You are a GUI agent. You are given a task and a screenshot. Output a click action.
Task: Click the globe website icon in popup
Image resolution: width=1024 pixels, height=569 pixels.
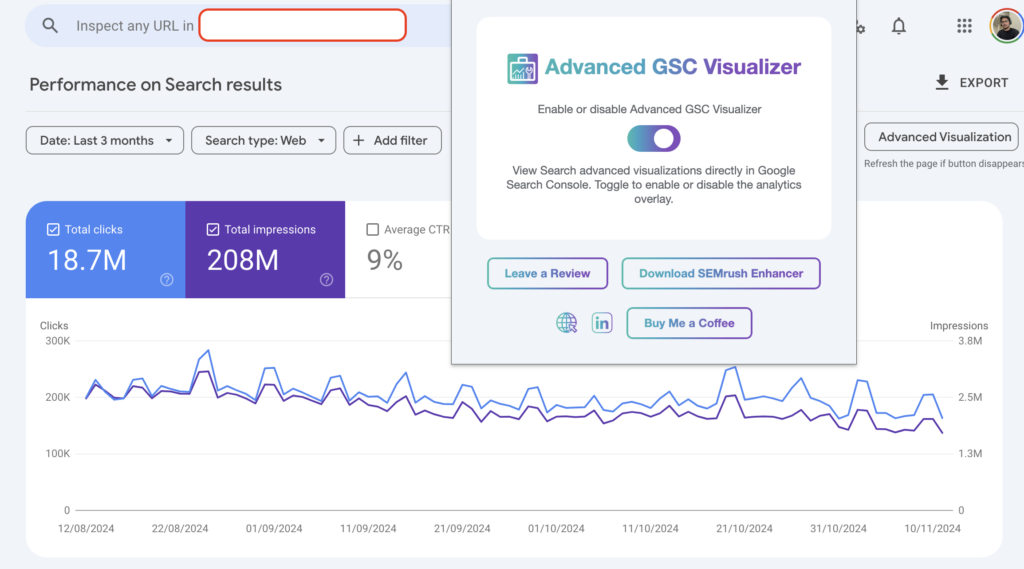[x=567, y=323]
